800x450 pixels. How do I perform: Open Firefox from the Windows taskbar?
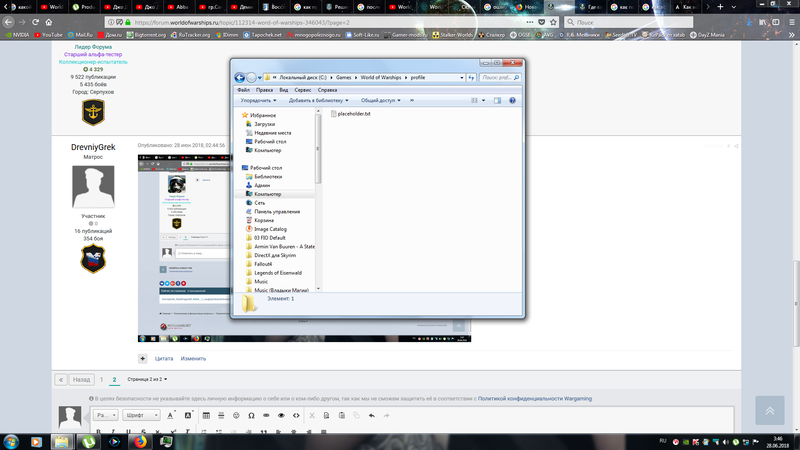(x=141, y=439)
